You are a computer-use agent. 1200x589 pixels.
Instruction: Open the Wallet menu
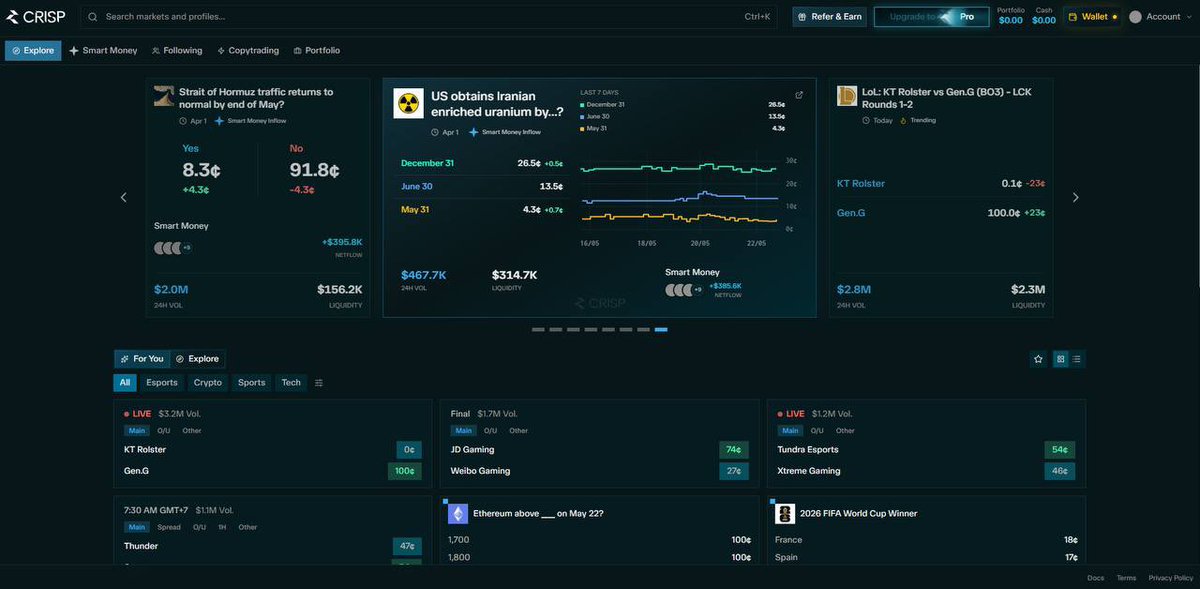point(1092,17)
